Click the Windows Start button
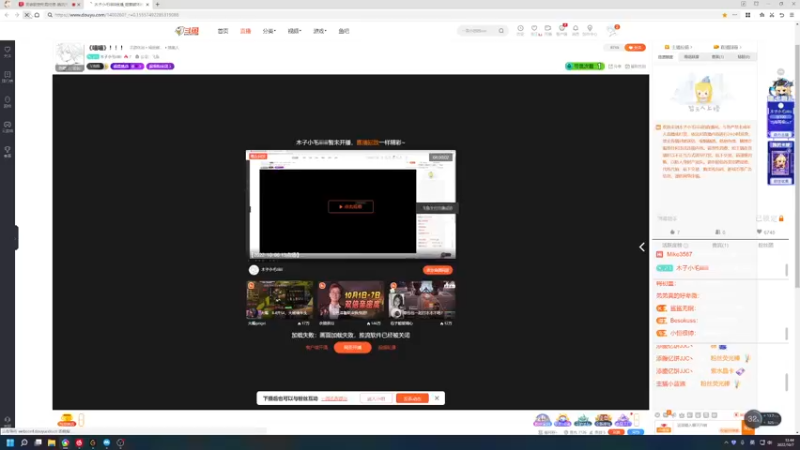 click(x=10, y=443)
